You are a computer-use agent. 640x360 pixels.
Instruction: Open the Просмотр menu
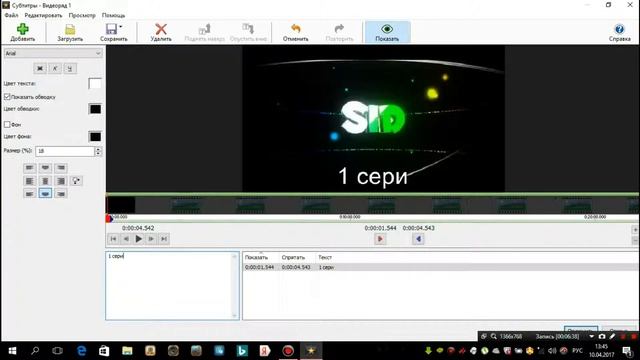tap(82, 16)
